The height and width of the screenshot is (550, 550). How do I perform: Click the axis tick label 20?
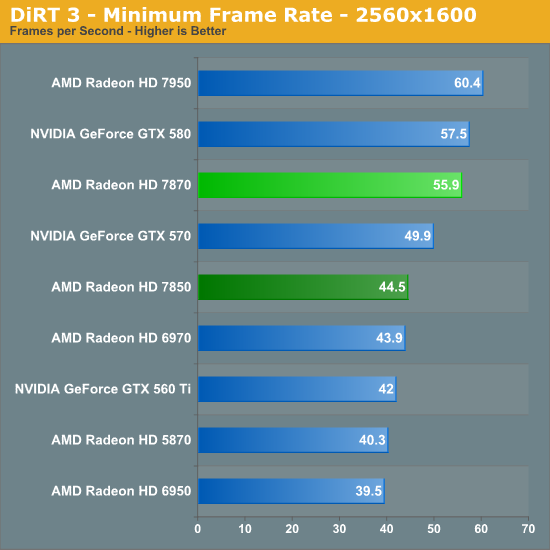(x=292, y=529)
